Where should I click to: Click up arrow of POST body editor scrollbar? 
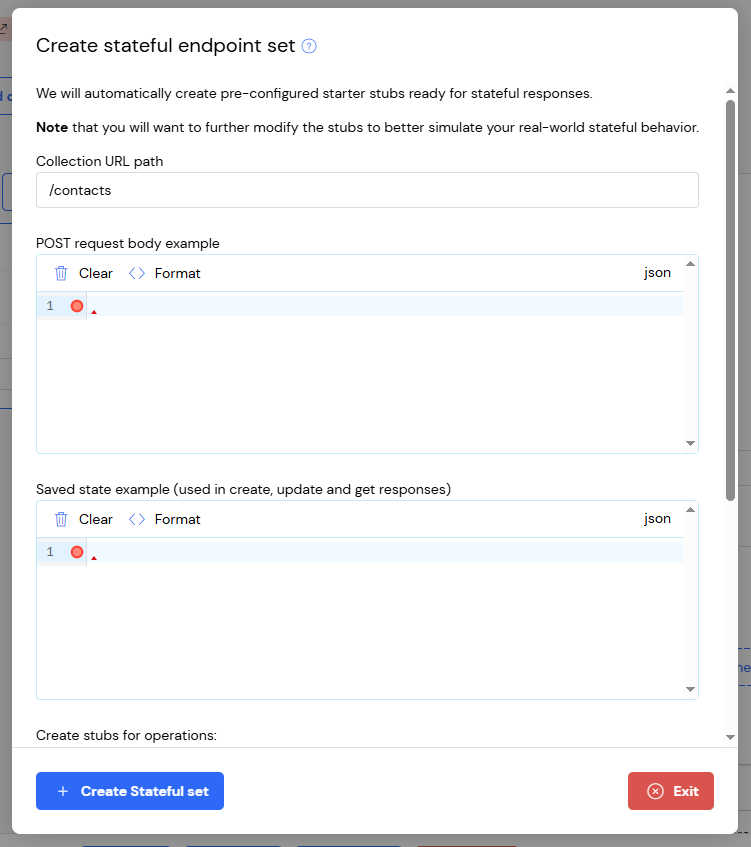point(690,264)
